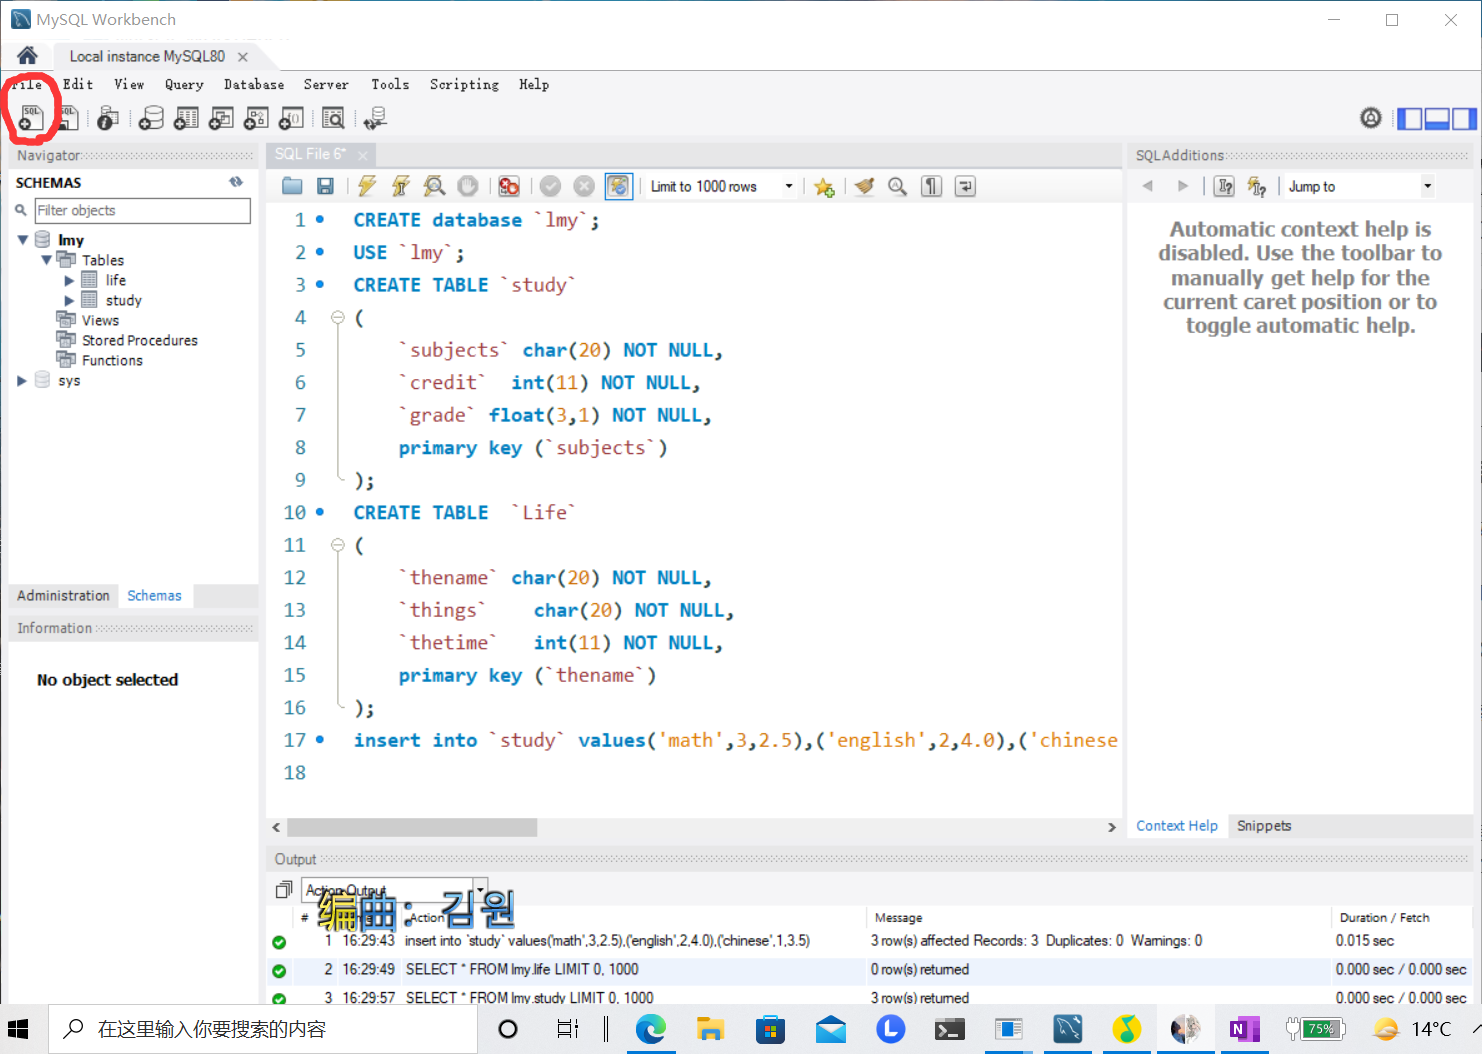Save query as snippet star icon
The height and width of the screenshot is (1054, 1482).
[824, 186]
